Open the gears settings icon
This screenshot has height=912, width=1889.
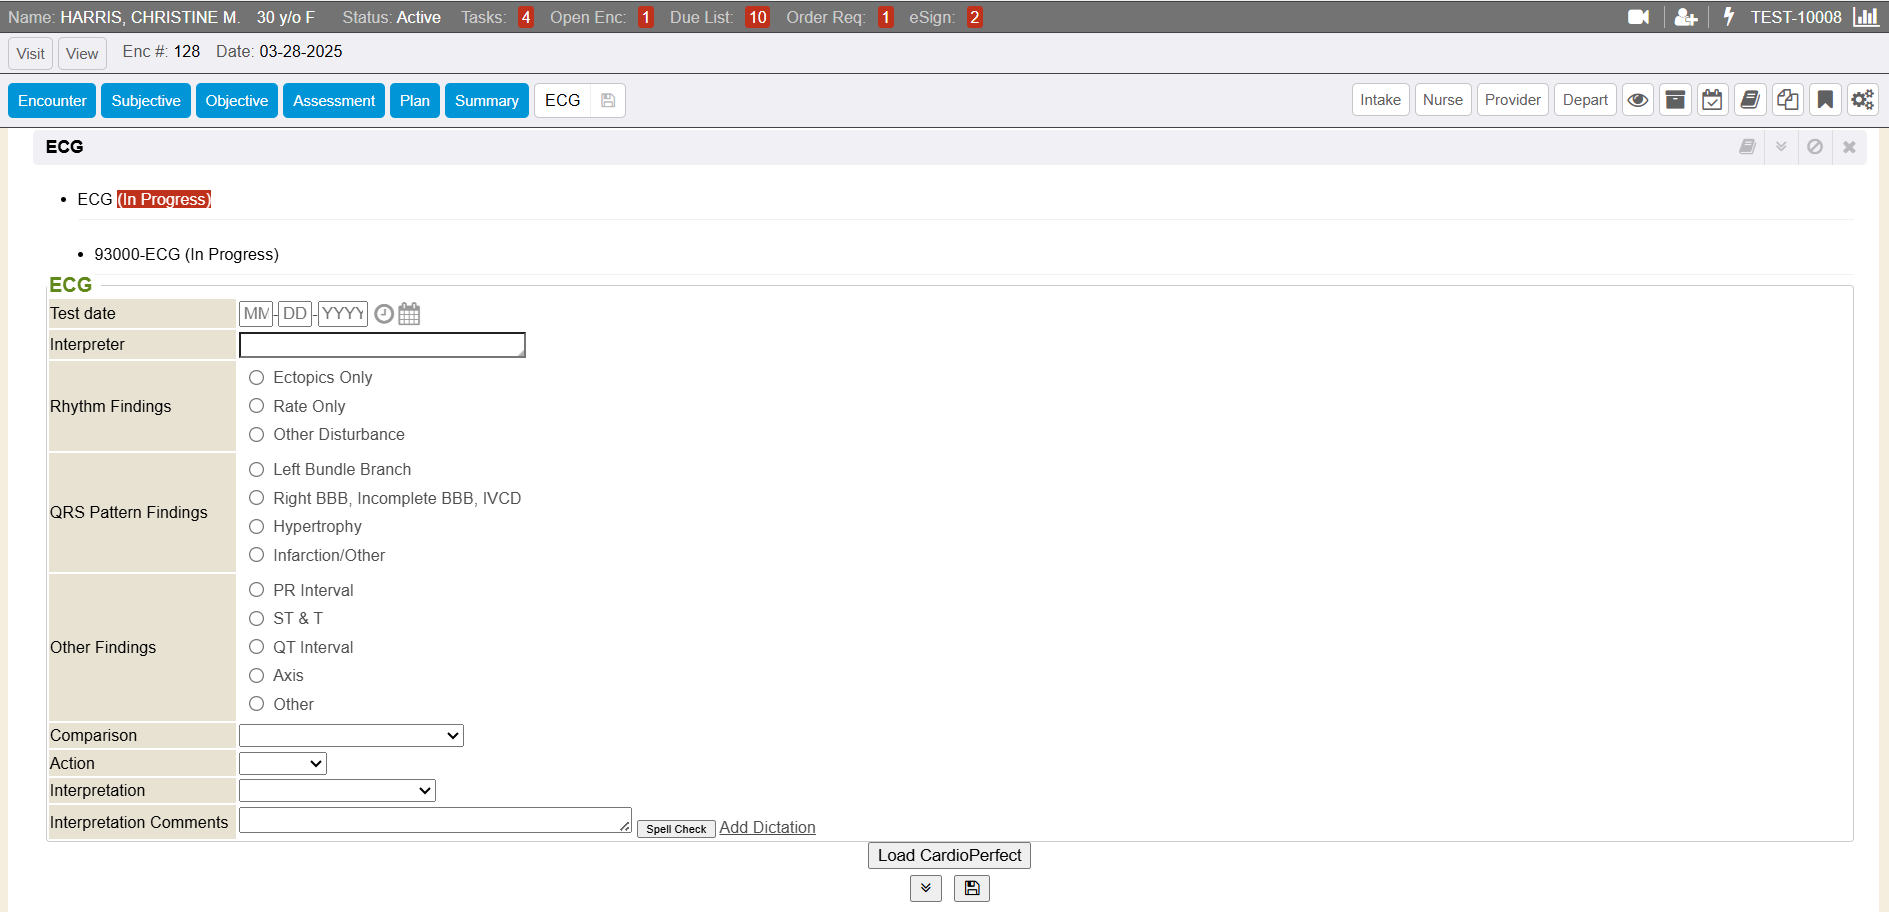[1862, 100]
